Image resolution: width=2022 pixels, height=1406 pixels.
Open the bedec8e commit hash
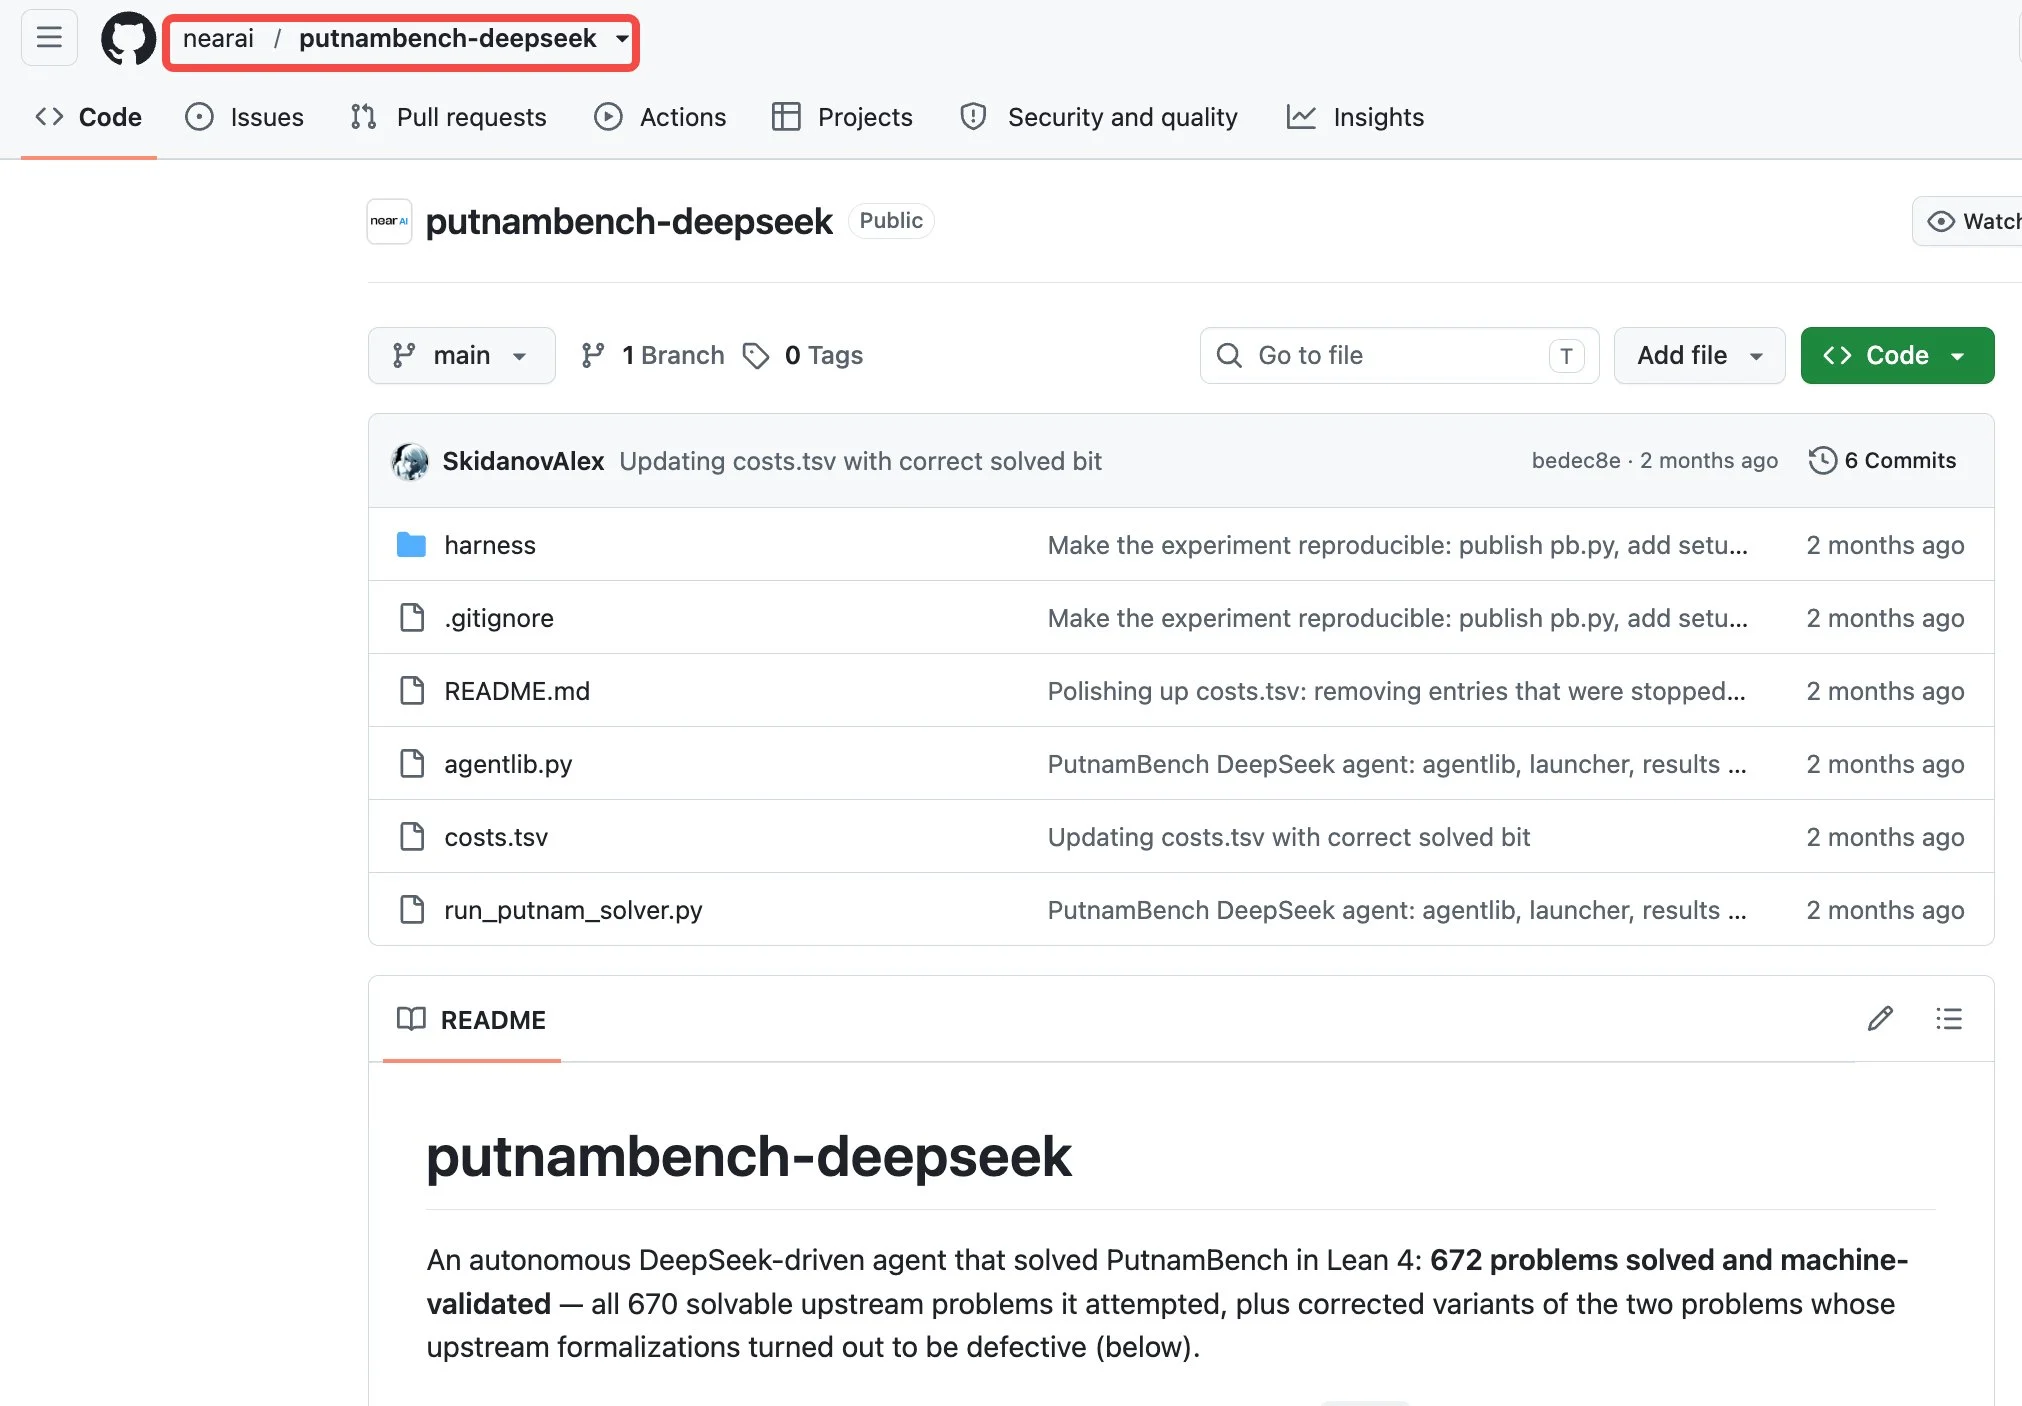[1576, 460]
